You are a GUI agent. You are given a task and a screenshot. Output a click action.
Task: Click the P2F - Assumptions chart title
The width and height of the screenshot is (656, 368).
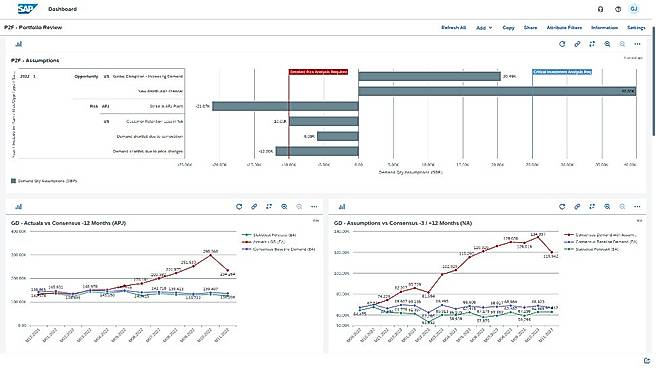35,61
